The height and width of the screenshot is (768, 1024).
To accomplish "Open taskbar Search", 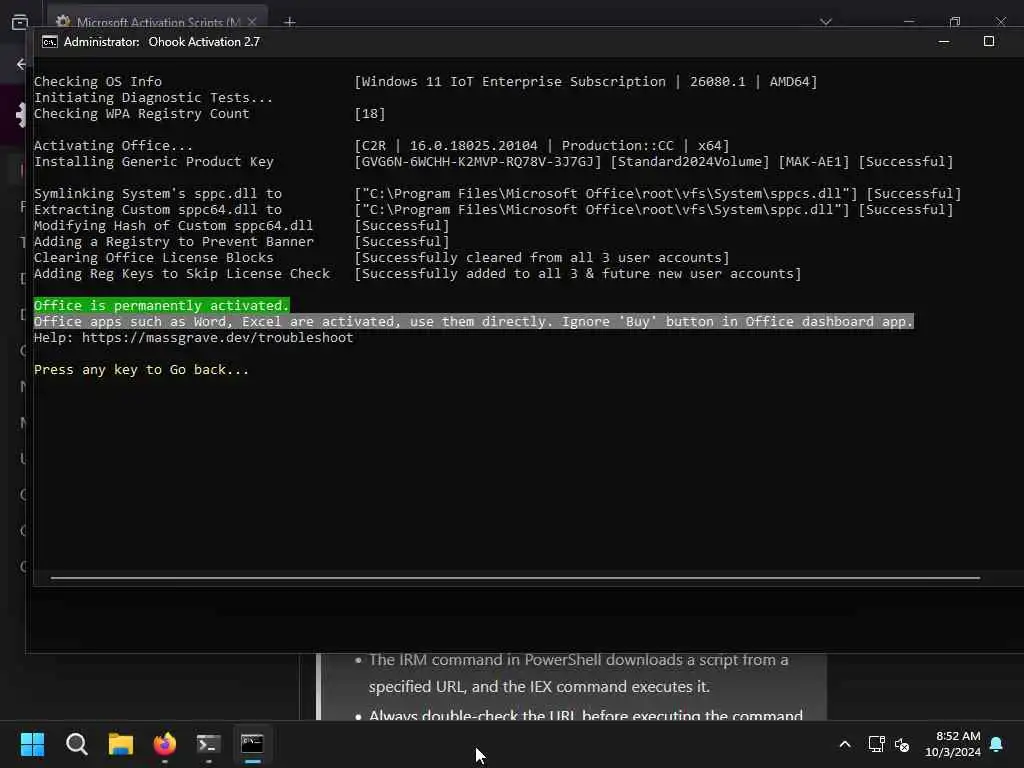I will coord(76,744).
